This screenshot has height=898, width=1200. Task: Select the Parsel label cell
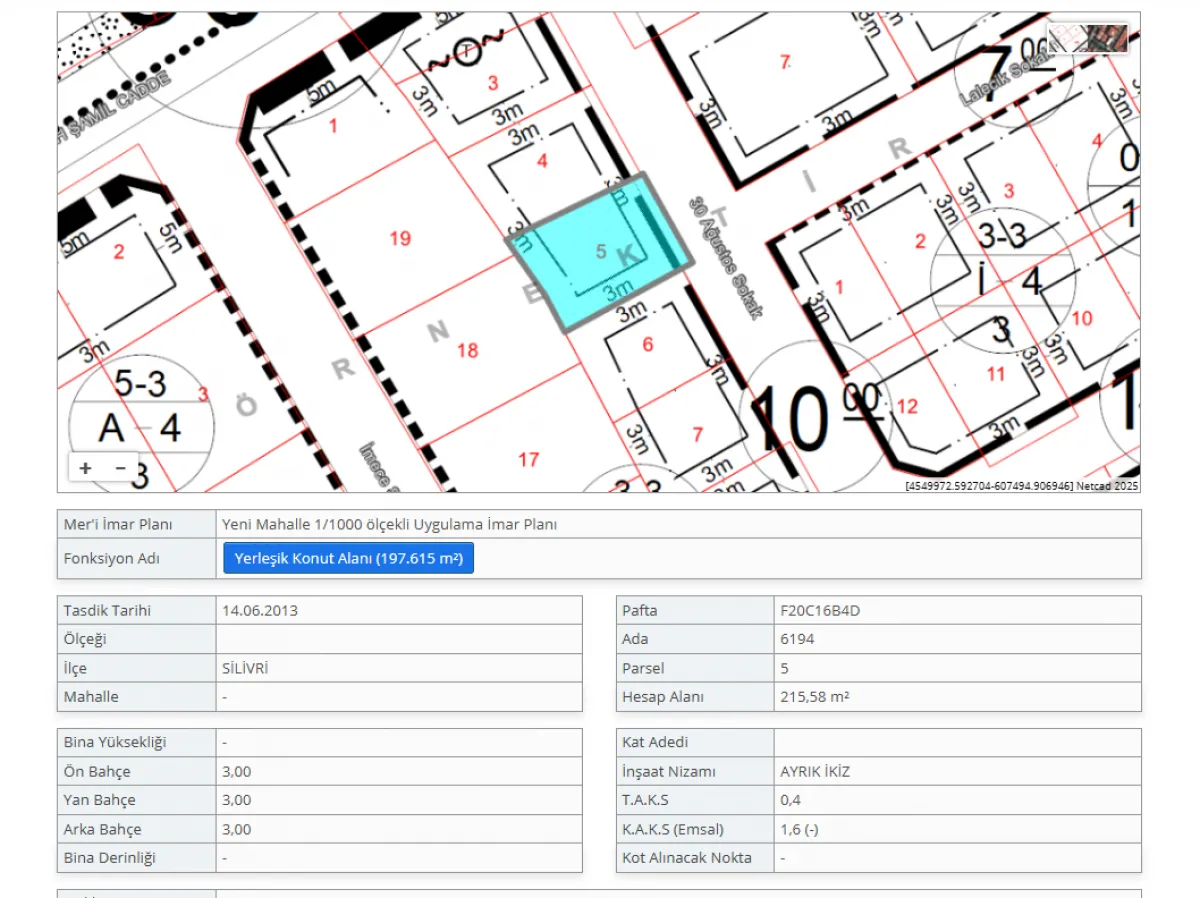click(695, 668)
